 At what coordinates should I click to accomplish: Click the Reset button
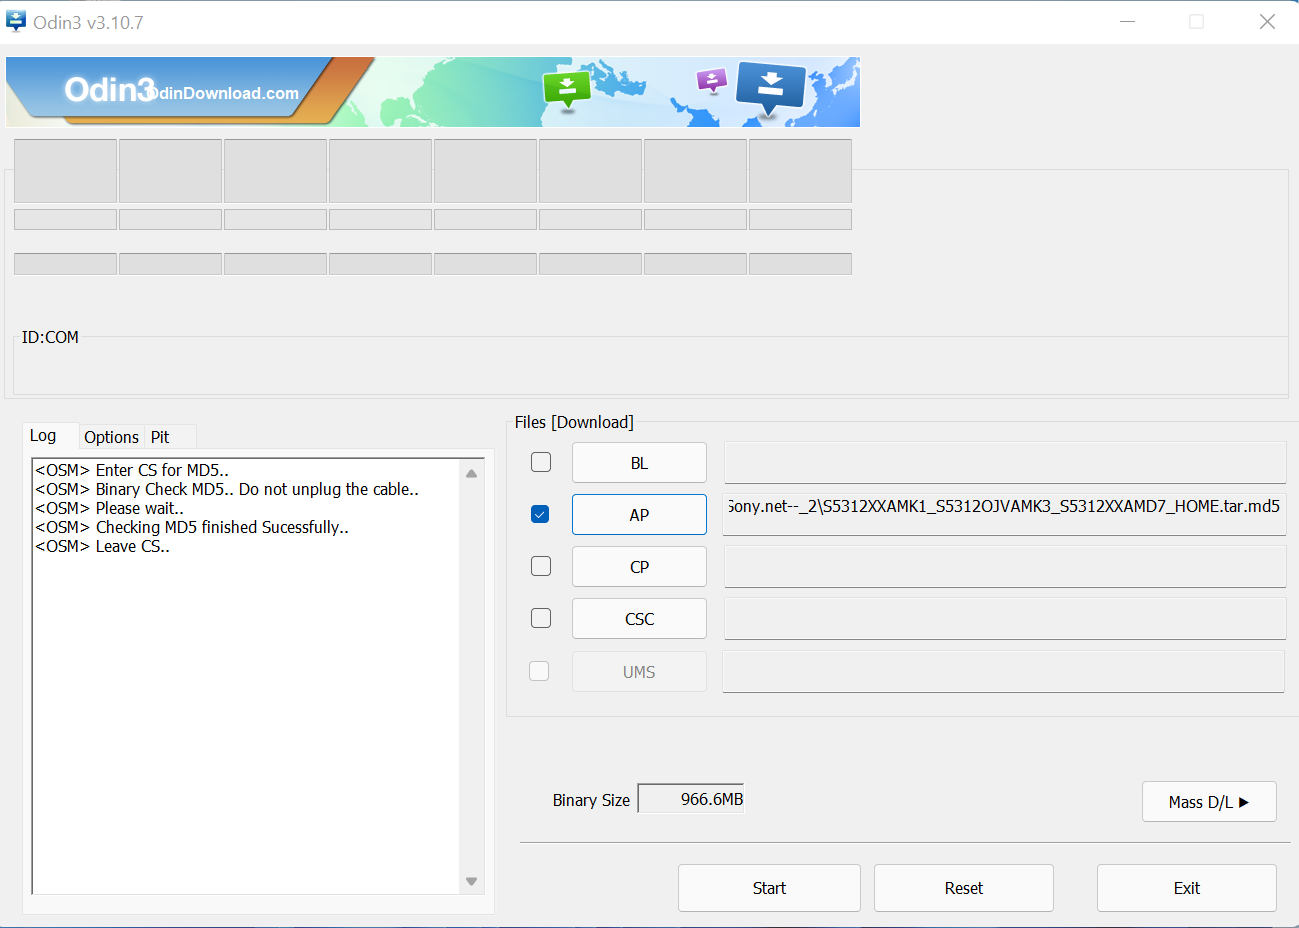(963, 888)
